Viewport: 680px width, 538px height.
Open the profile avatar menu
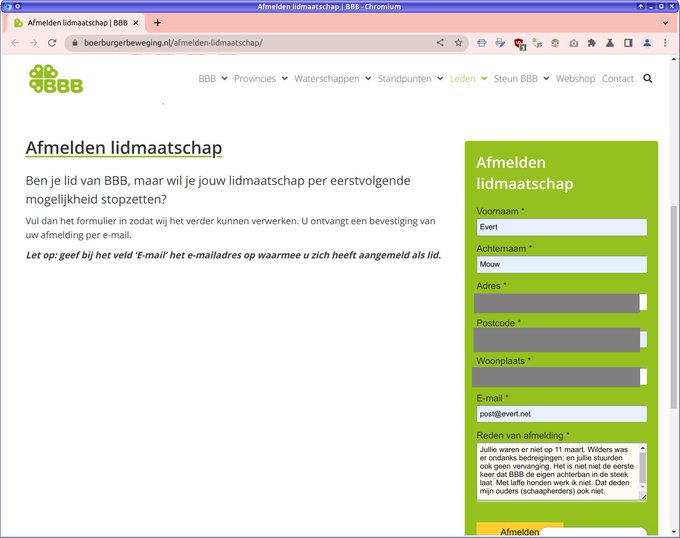pyautogui.click(x=647, y=43)
